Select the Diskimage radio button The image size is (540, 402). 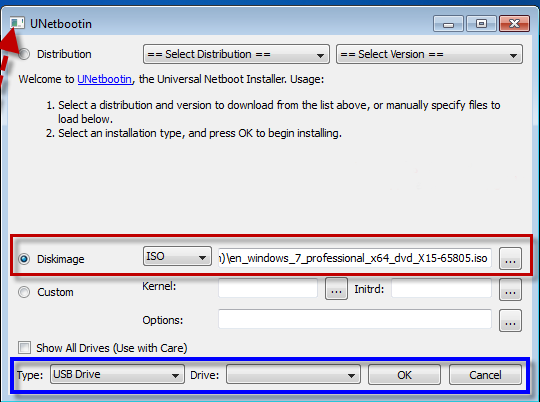[x=24, y=259]
